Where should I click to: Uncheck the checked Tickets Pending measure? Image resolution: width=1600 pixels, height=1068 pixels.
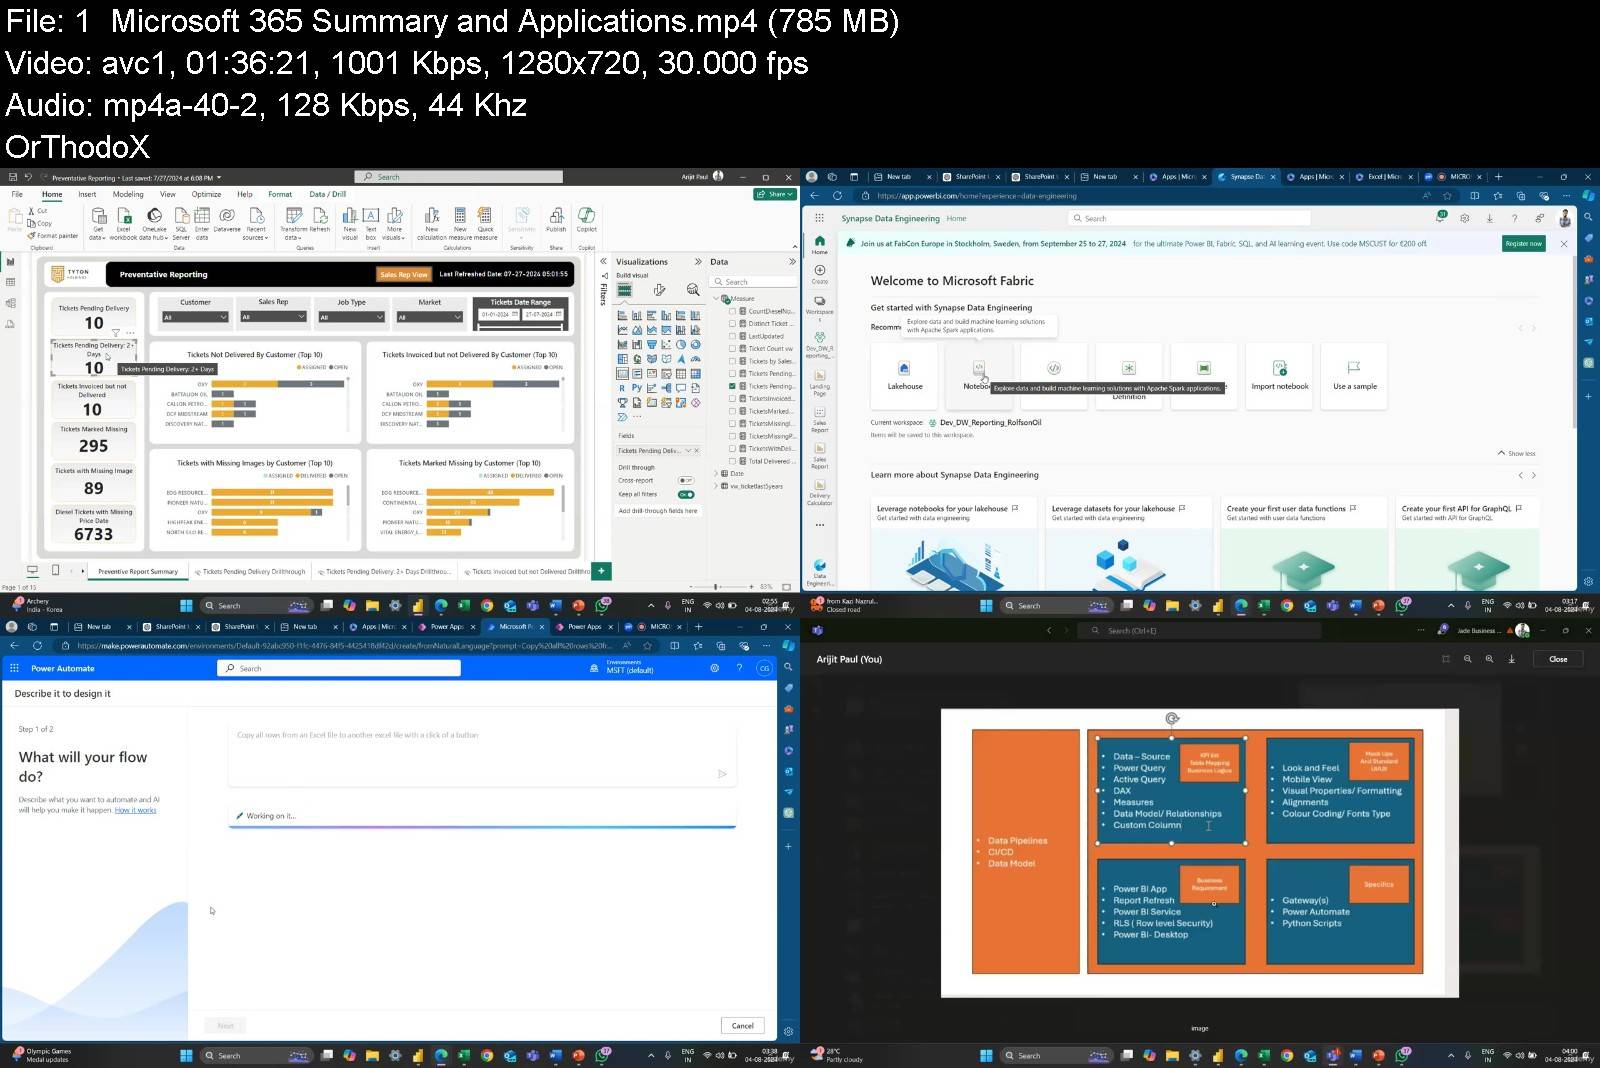(732, 386)
